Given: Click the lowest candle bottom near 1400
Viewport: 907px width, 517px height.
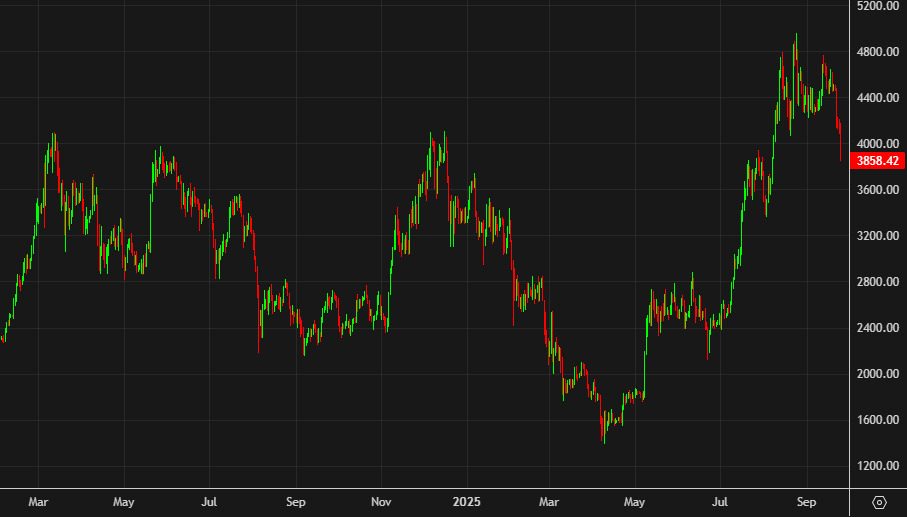Looking at the screenshot, I should [603, 440].
